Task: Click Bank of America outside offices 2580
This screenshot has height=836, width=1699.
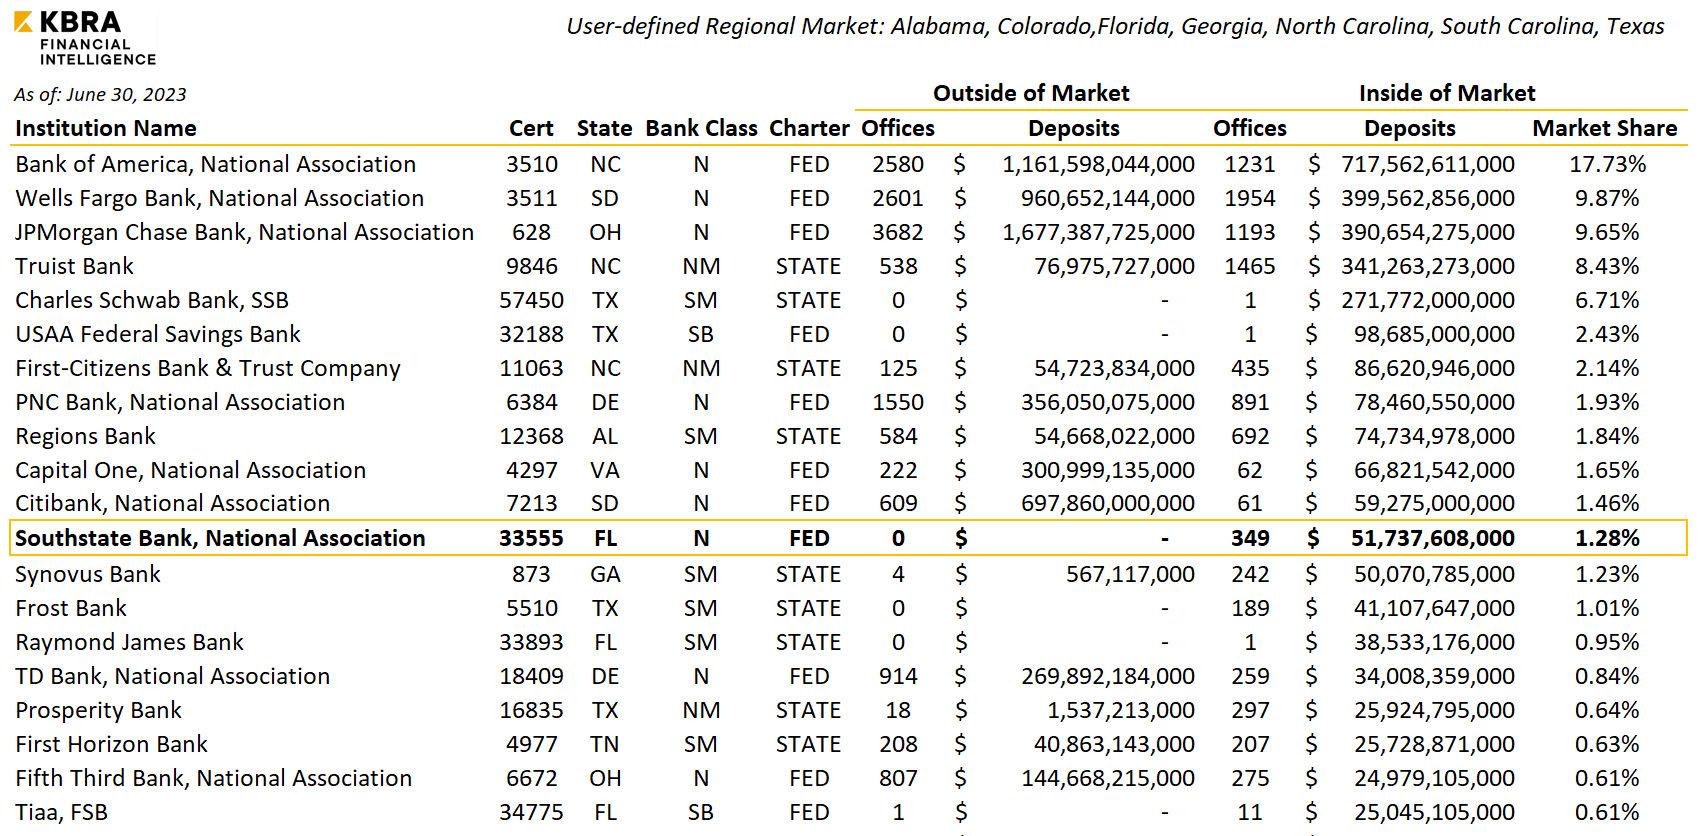Action: pos(898,164)
